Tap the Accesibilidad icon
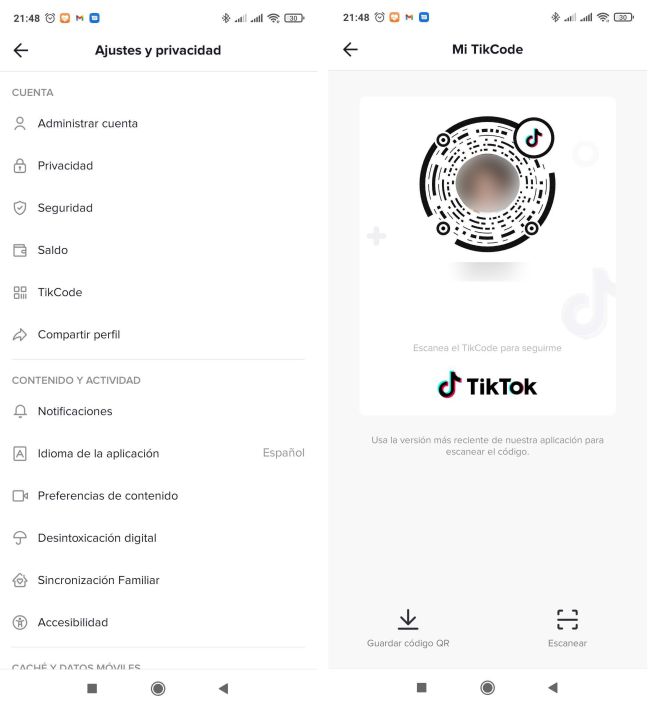 (20, 622)
